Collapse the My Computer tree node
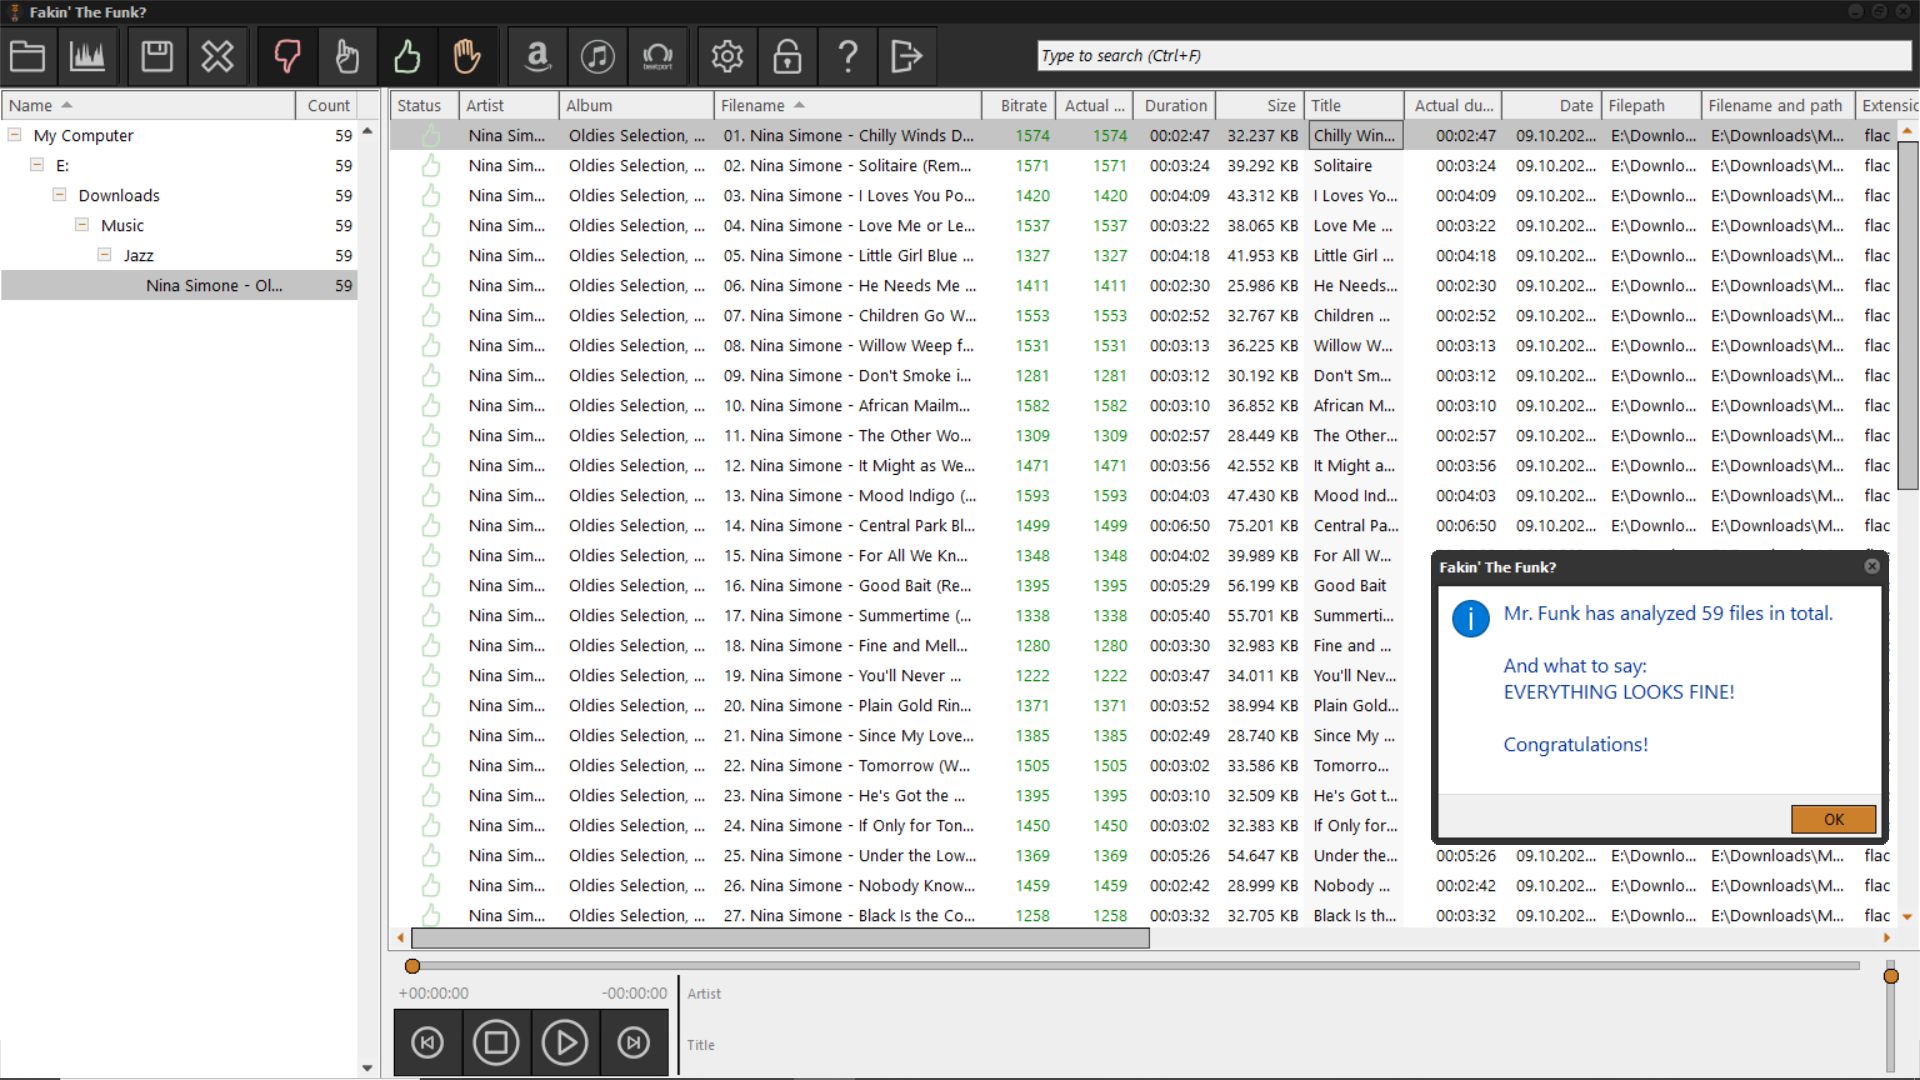The width and height of the screenshot is (1920, 1080). tap(14, 135)
